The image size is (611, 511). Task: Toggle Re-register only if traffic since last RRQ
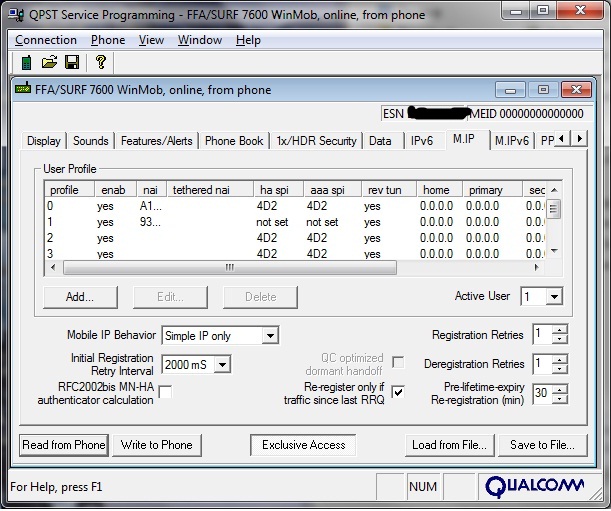coord(398,392)
